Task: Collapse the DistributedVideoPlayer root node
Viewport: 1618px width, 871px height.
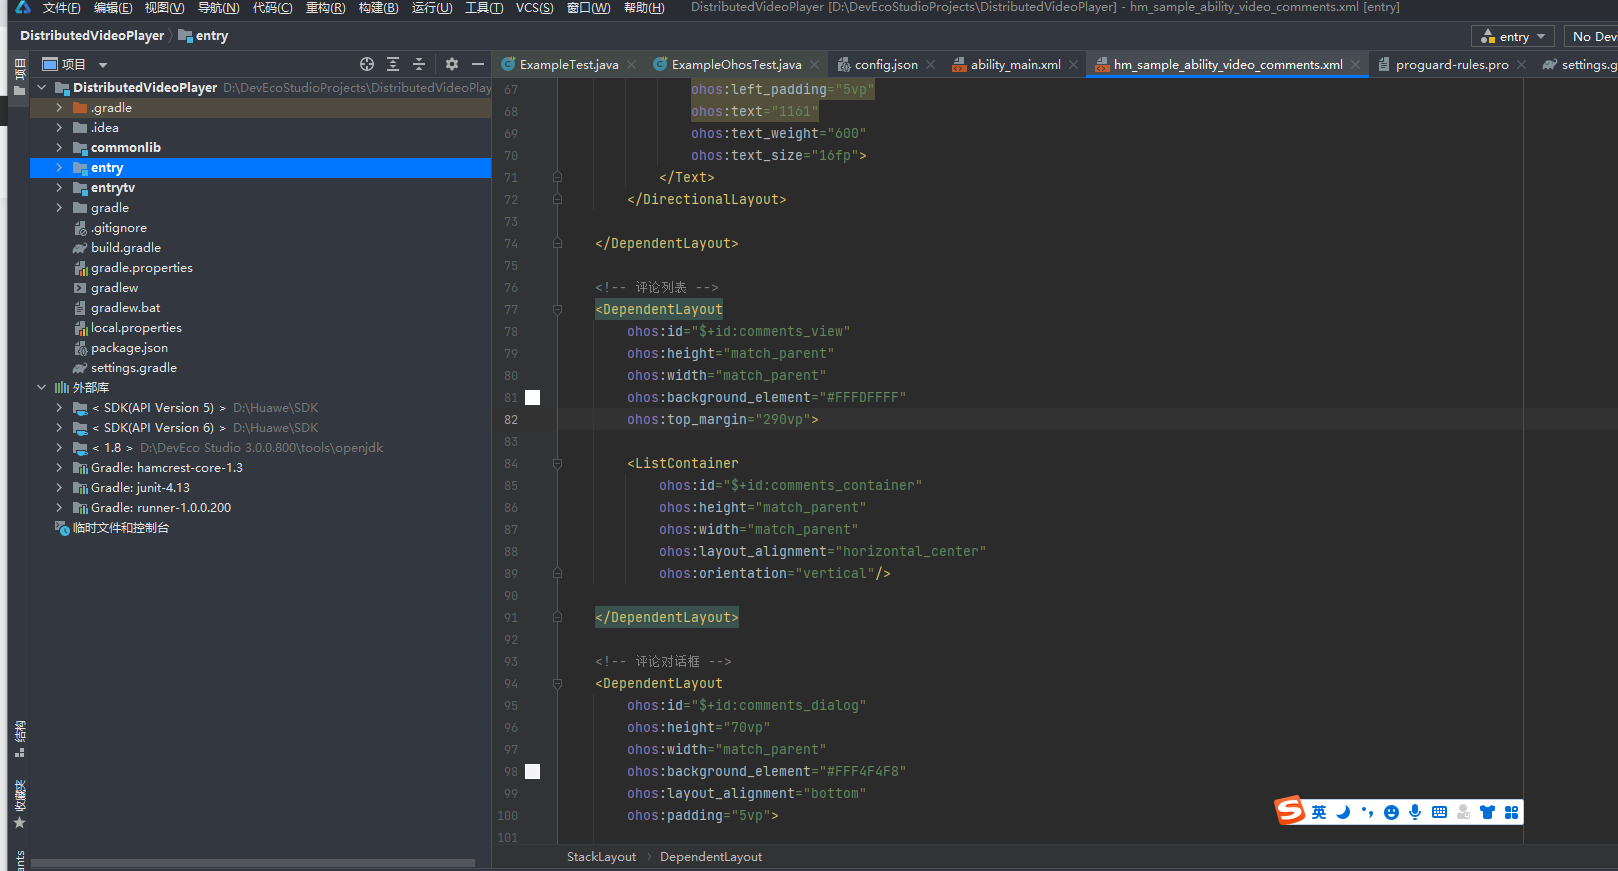Action: [x=41, y=87]
